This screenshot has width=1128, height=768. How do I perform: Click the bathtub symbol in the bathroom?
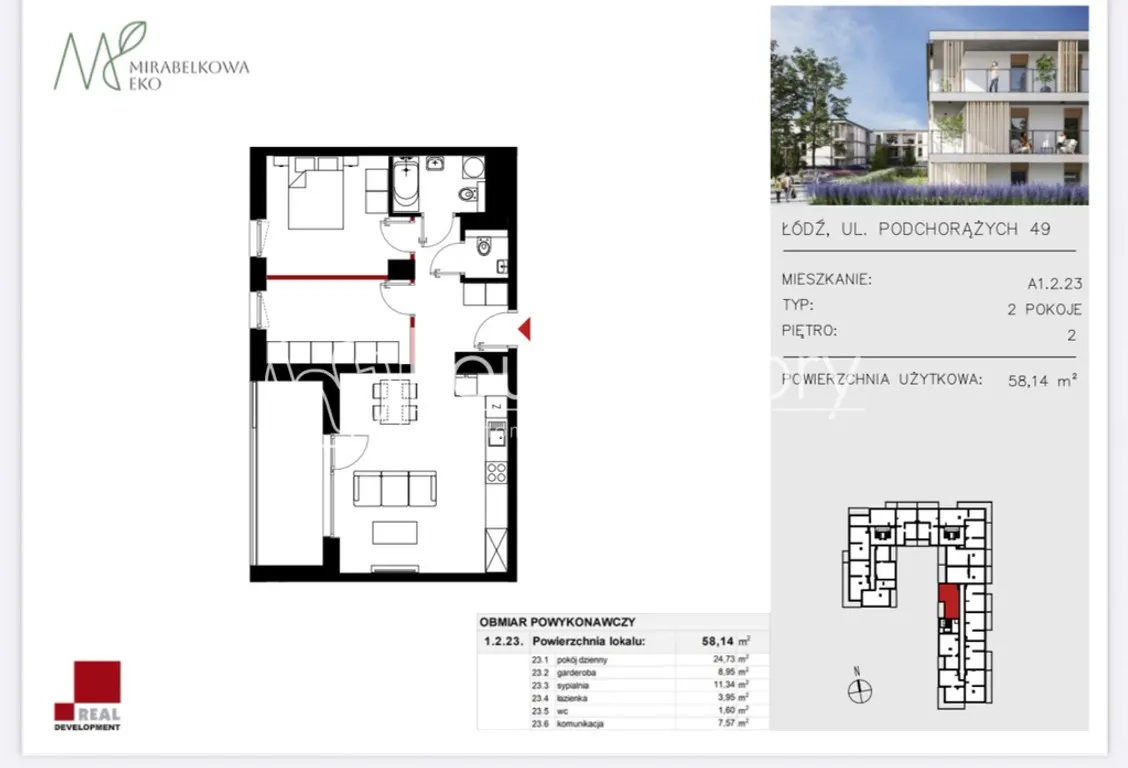tap(406, 184)
